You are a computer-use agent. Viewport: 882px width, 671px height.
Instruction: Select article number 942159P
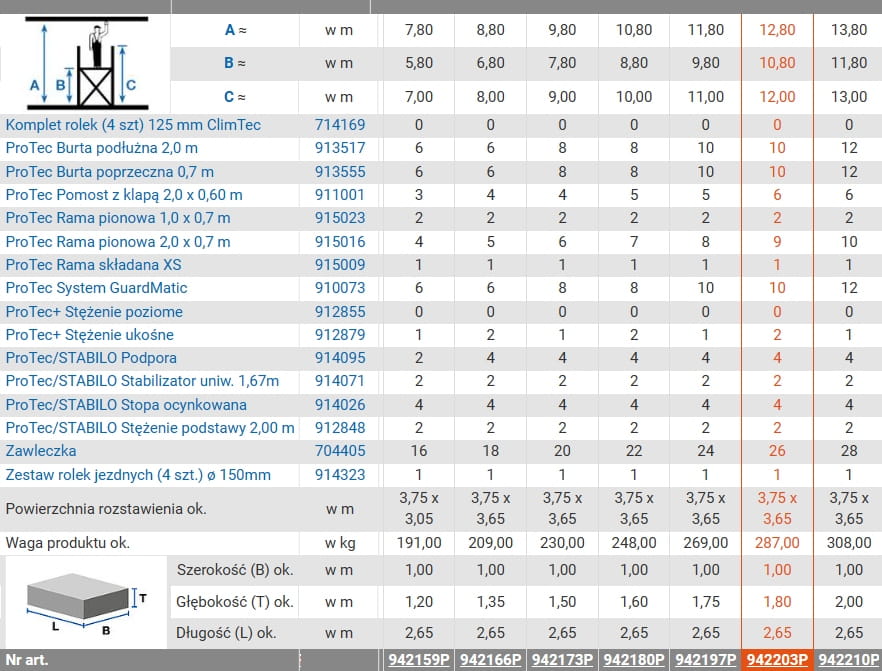point(418,660)
